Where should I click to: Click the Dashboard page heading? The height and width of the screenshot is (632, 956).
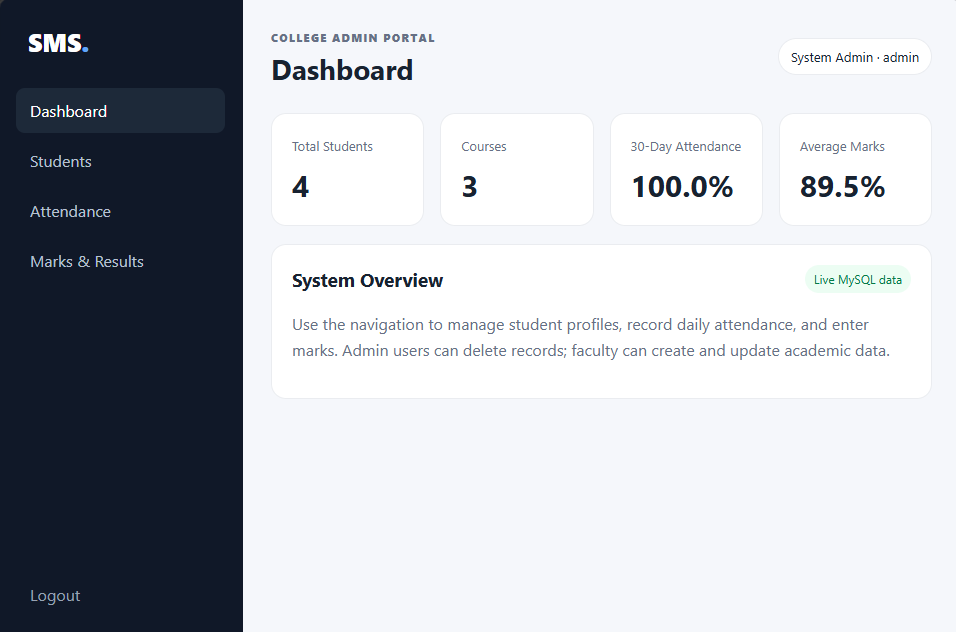click(x=342, y=71)
